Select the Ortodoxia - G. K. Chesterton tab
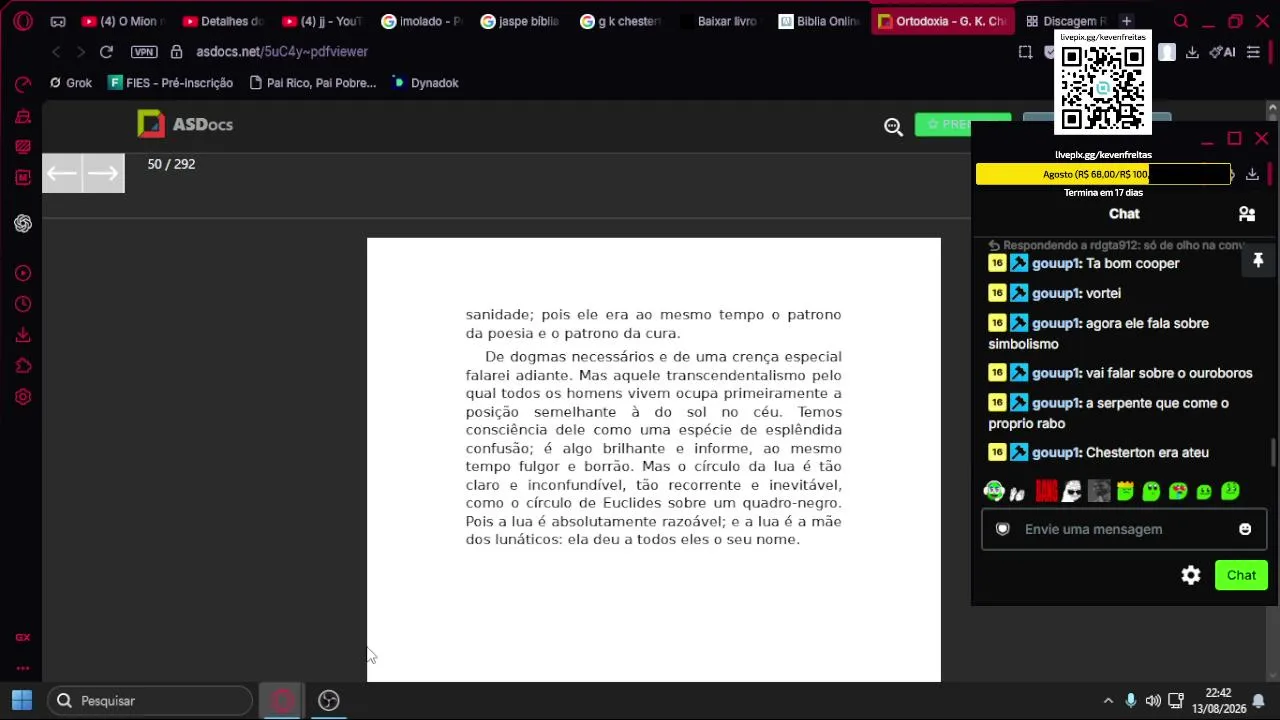Image resolution: width=1280 pixels, height=720 pixels. click(x=942, y=21)
